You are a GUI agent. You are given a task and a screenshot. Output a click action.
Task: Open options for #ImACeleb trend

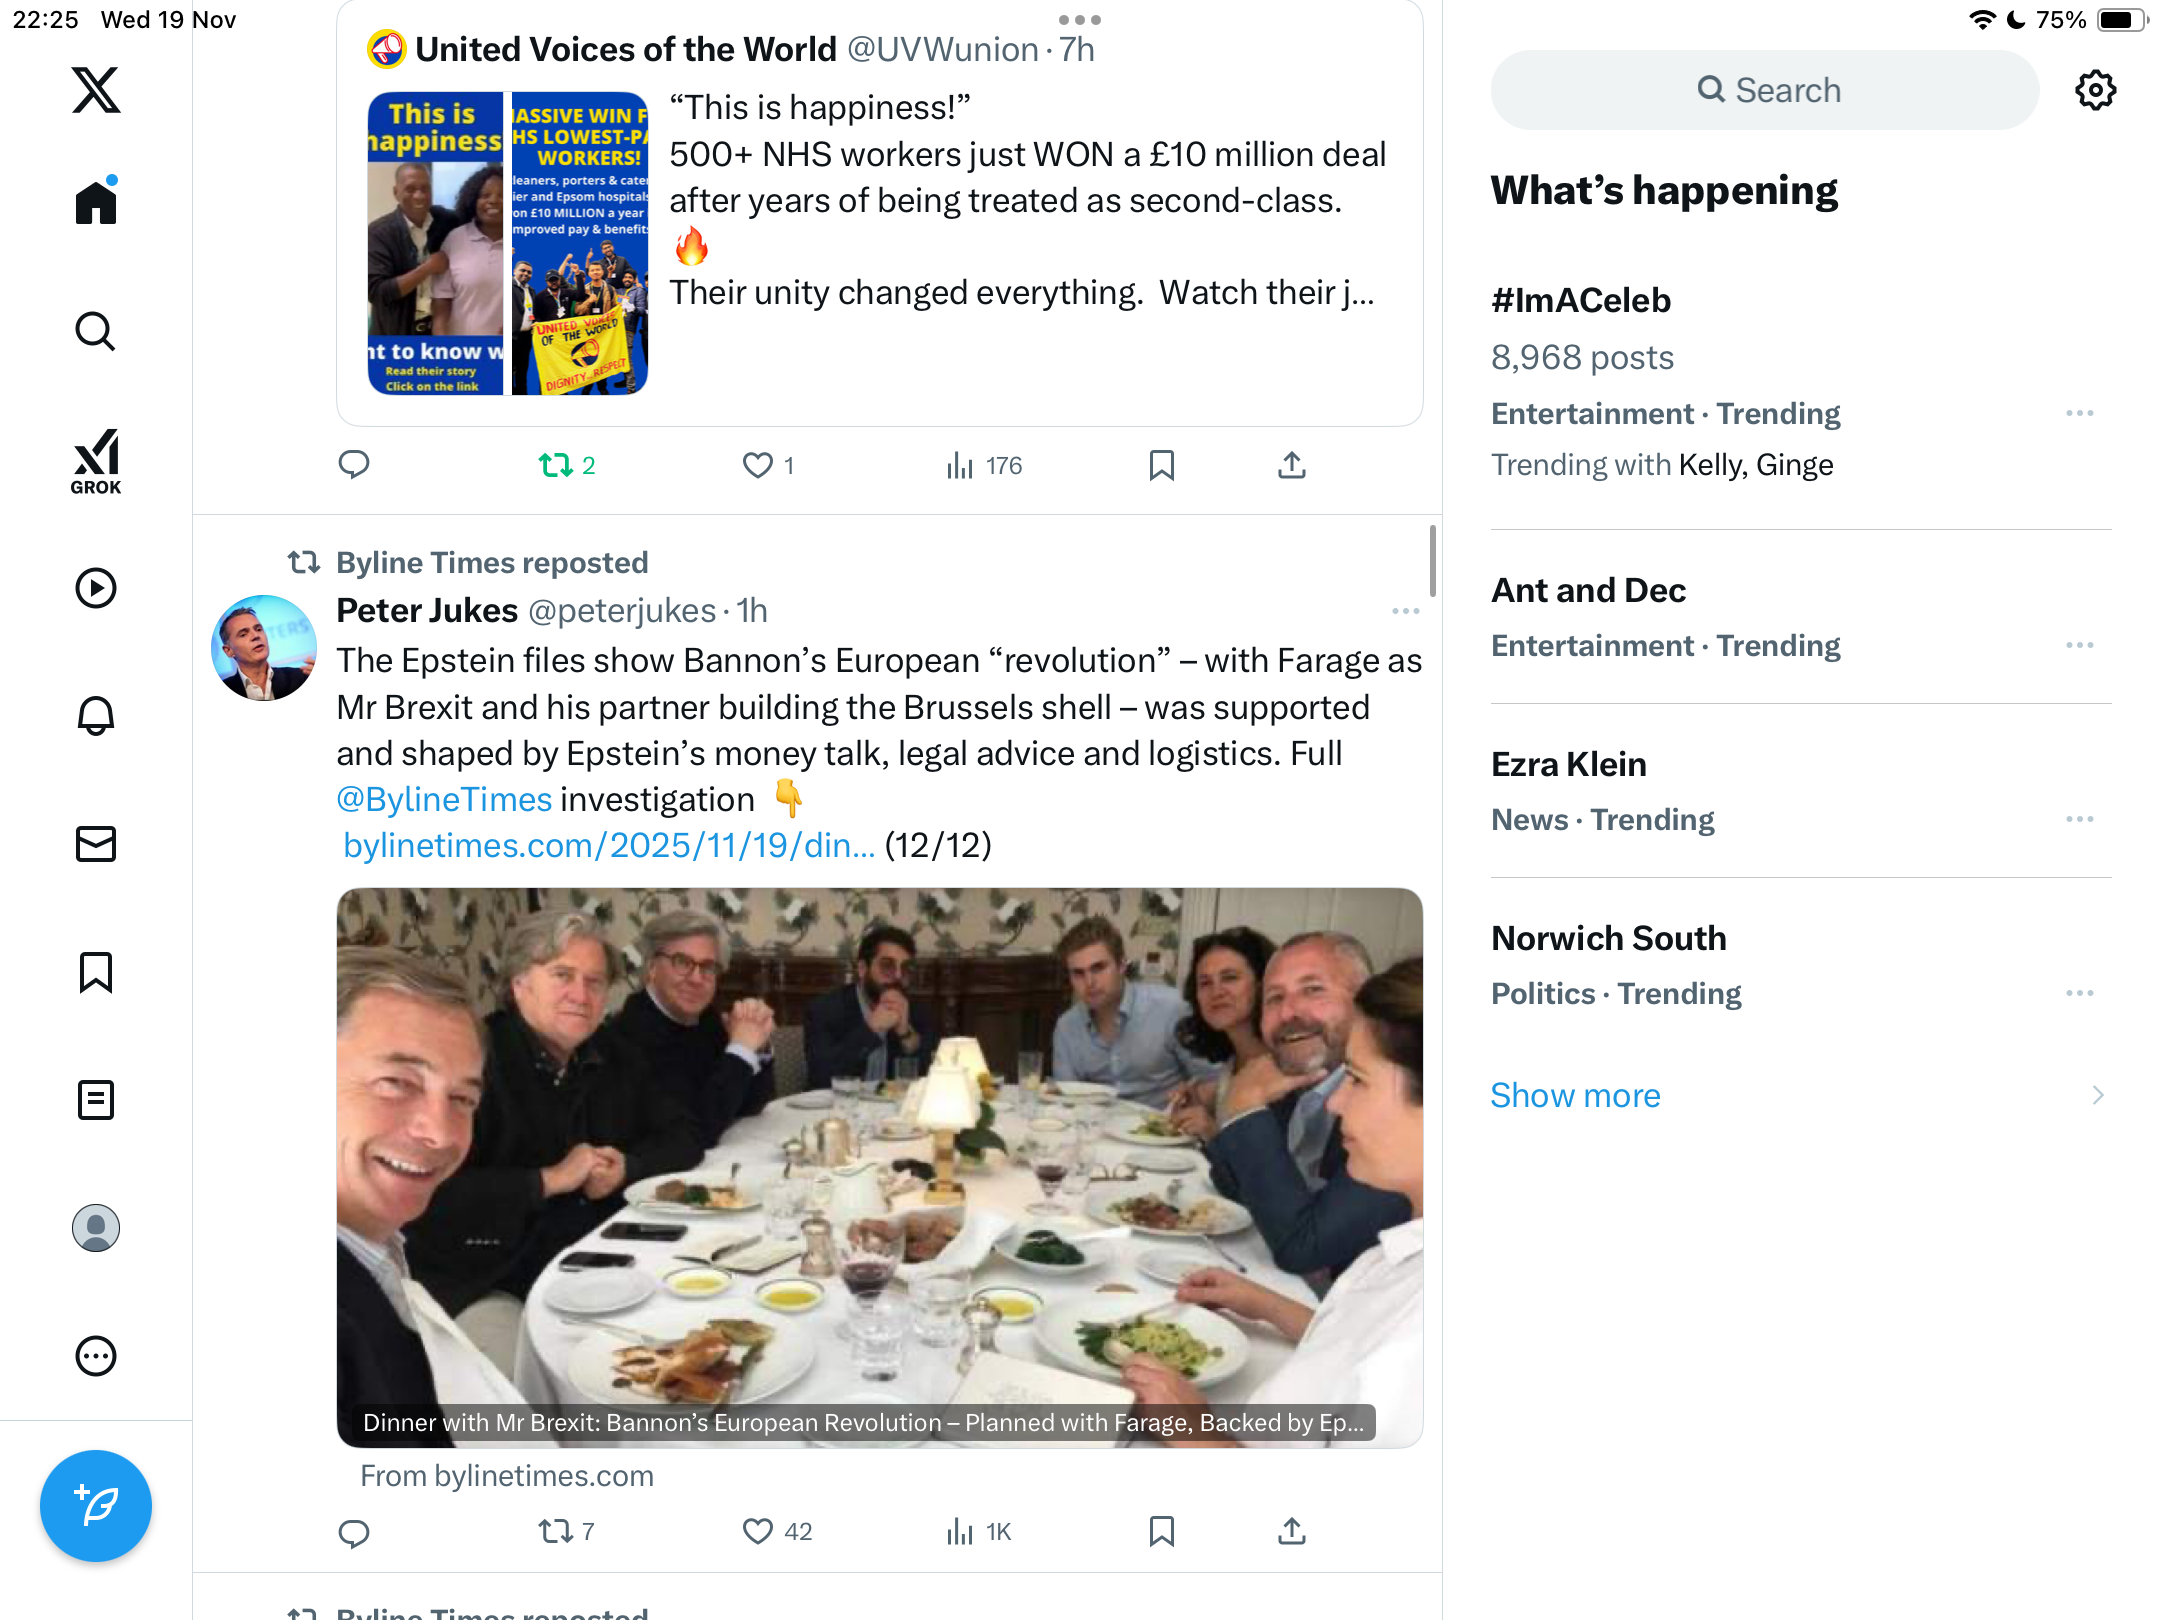(x=2079, y=413)
